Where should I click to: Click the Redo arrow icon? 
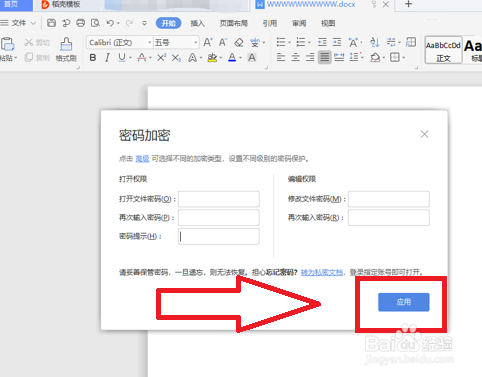click(x=129, y=23)
